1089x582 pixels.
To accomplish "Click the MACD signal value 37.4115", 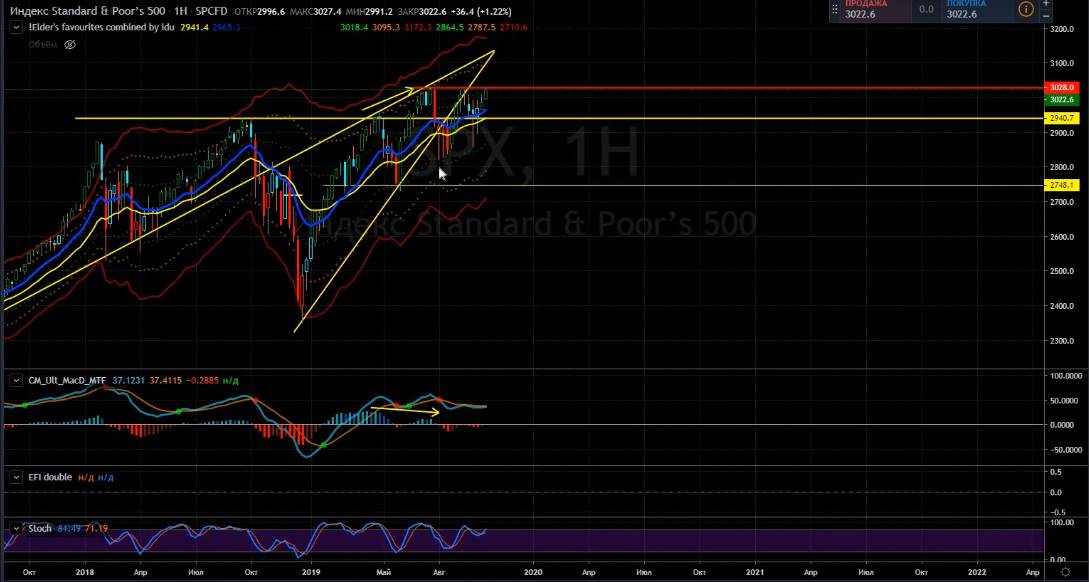I will (x=165, y=381).
